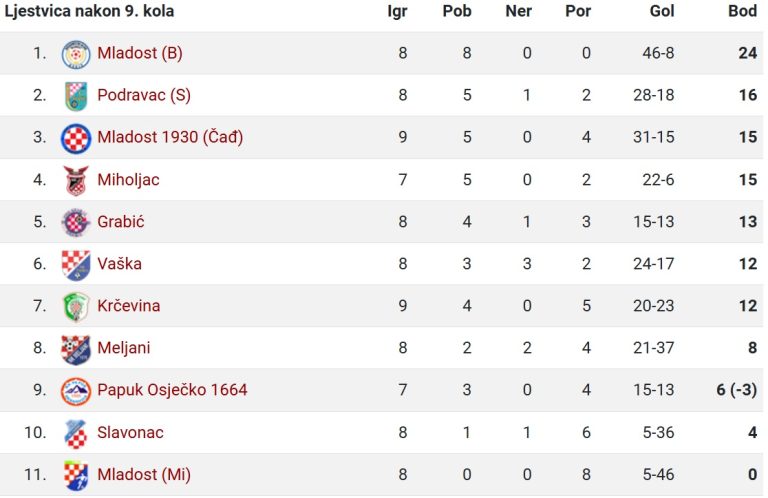The height and width of the screenshot is (498, 768).
Task: Click the Mladost 1930 (Čađ) checkered crest
Action: (76, 138)
